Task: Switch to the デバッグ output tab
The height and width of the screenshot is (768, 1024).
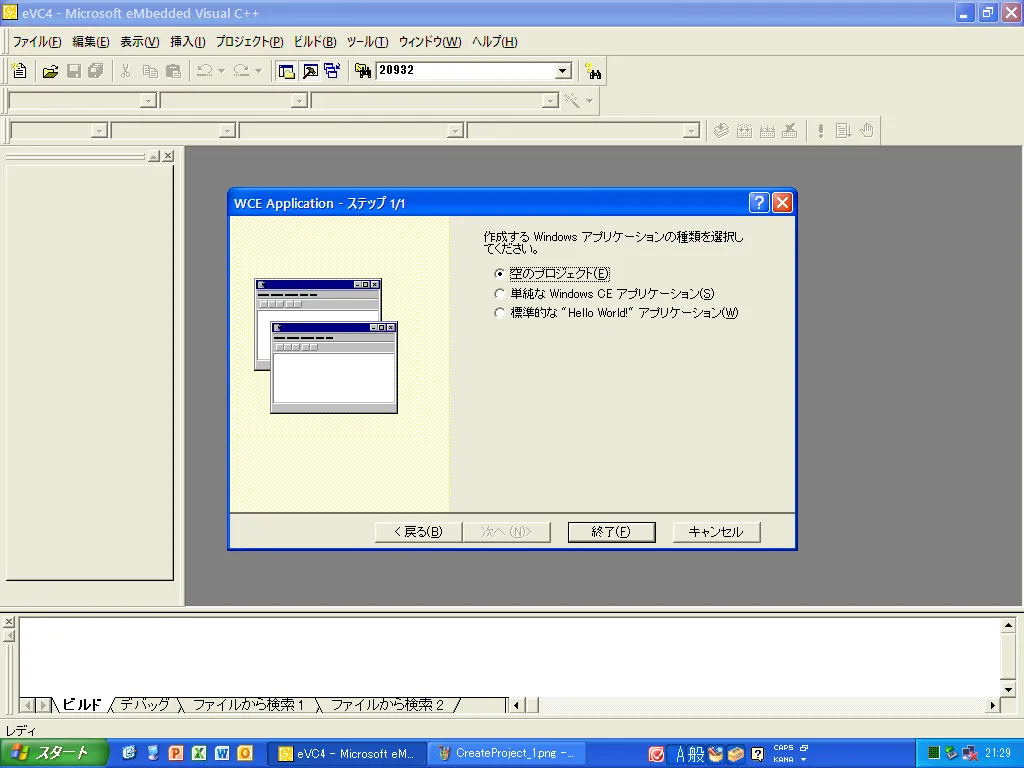Action: [145, 705]
